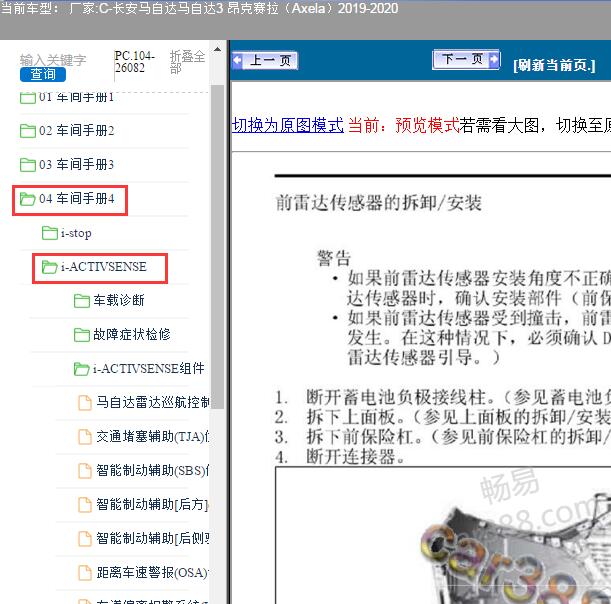Select the 故障症状检修 tree label
This screenshot has width=611, height=604.
point(132,334)
